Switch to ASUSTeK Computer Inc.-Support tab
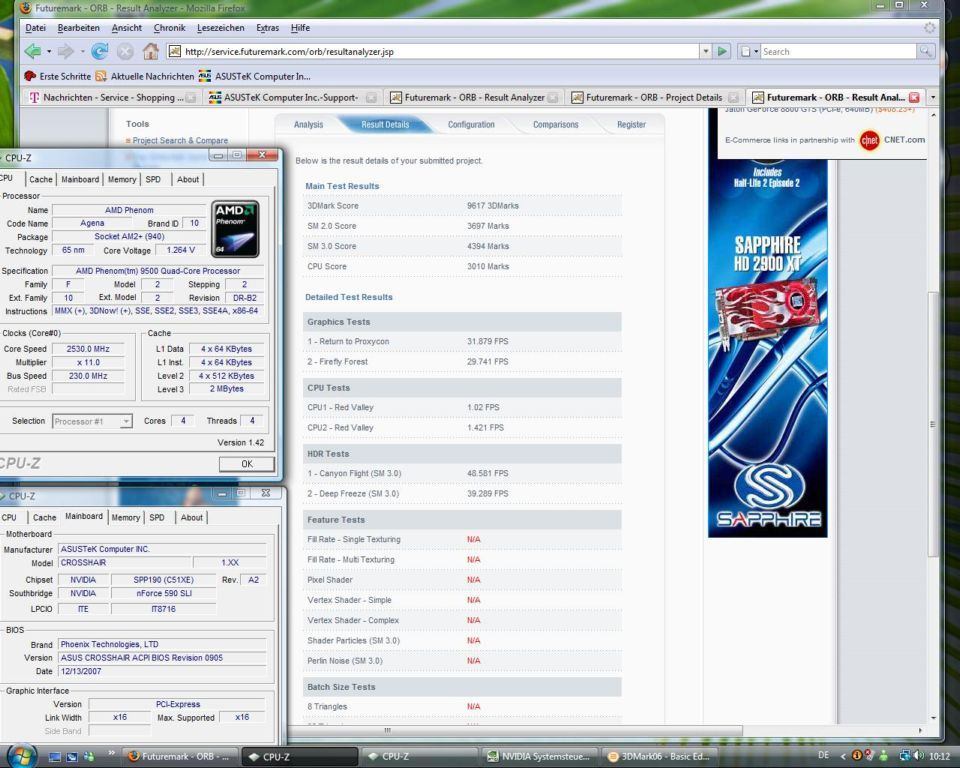The height and width of the screenshot is (768, 960). pyautogui.click(x=291, y=97)
